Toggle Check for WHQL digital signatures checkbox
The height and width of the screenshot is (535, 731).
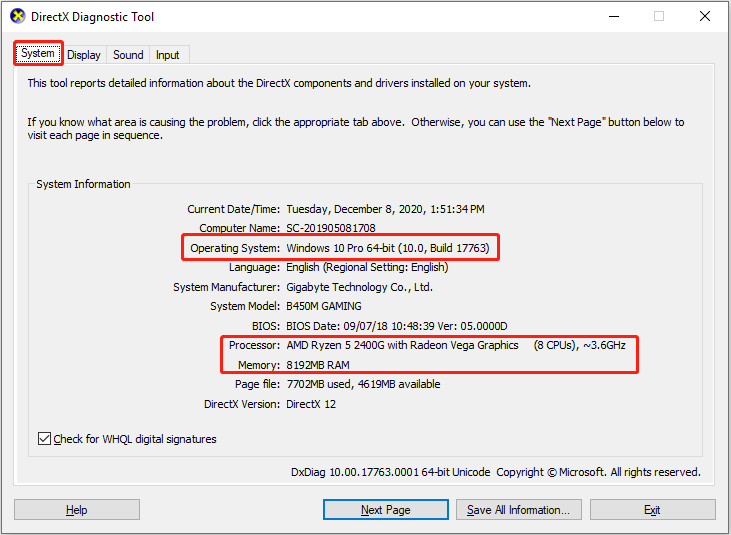(44, 439)
